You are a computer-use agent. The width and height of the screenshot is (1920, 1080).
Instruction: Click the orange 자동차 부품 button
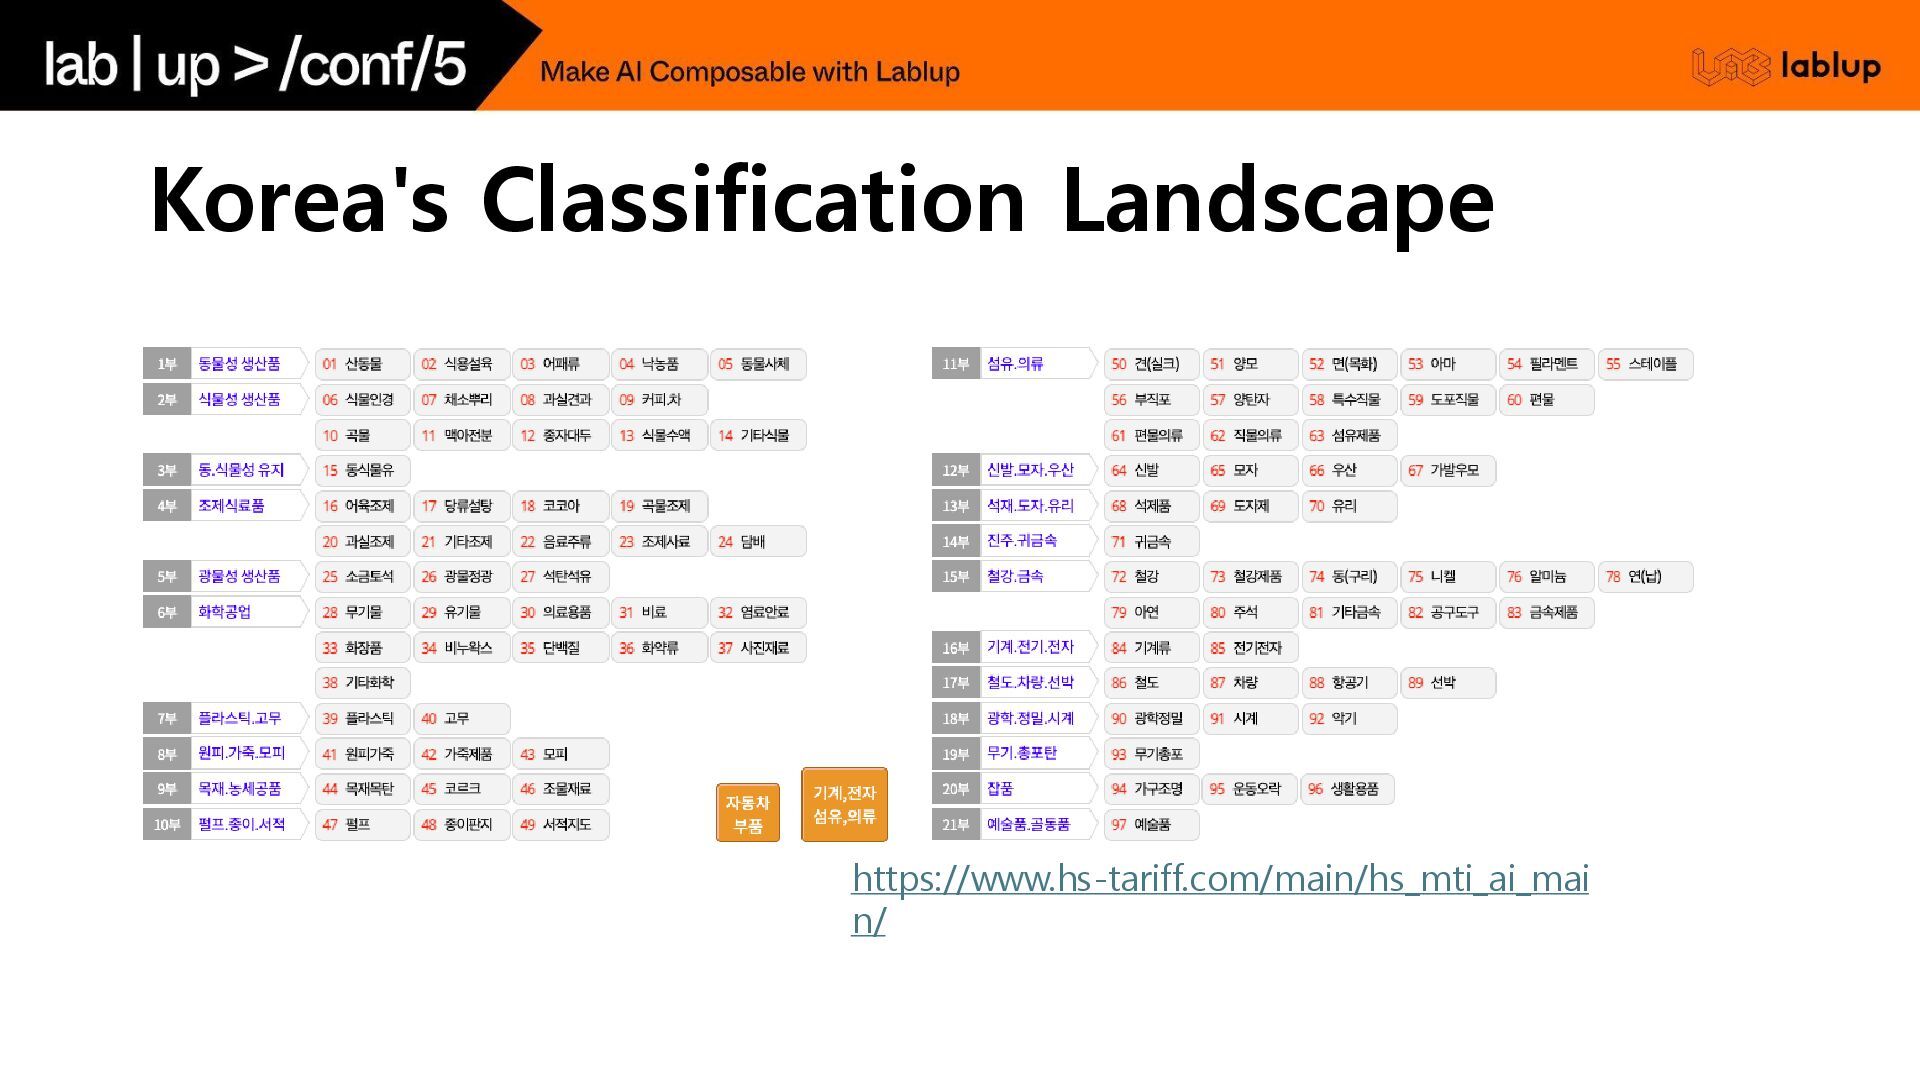point(747,813)
